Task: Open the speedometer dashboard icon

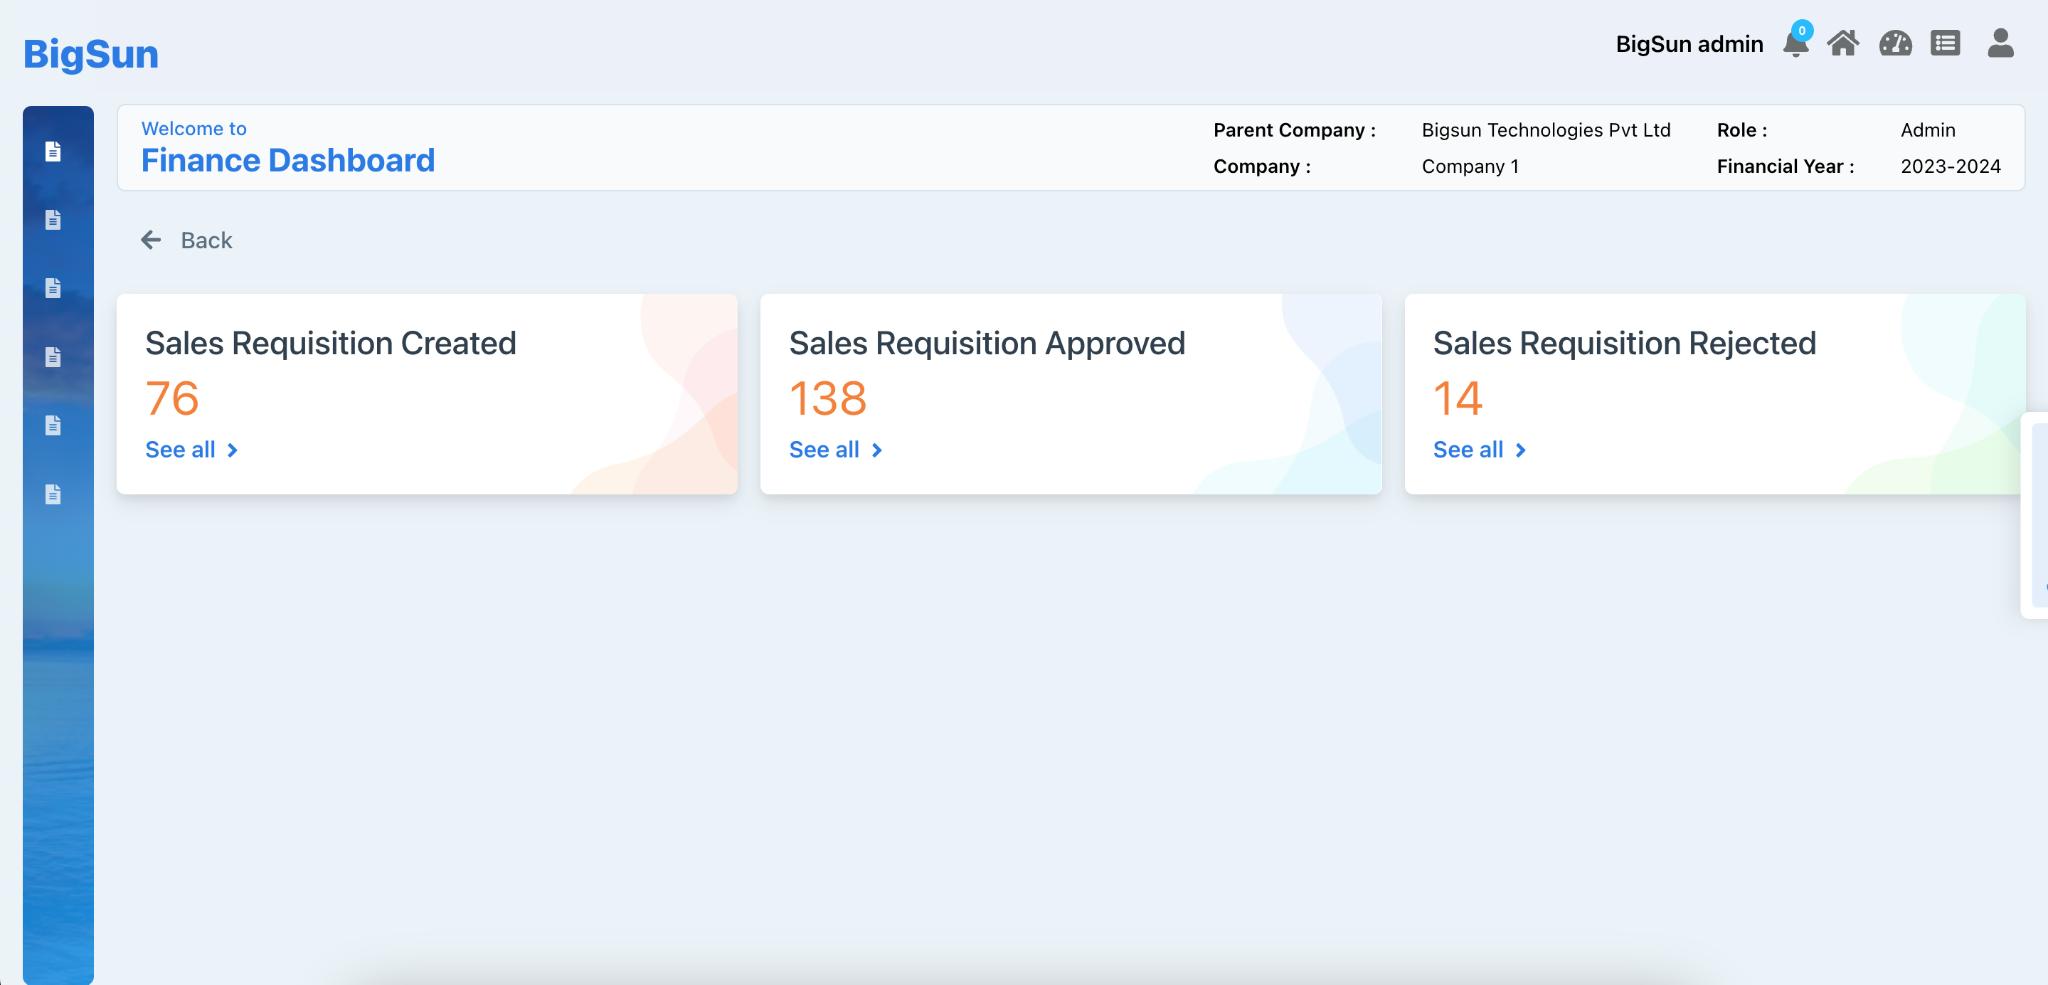Action: 1895,44
